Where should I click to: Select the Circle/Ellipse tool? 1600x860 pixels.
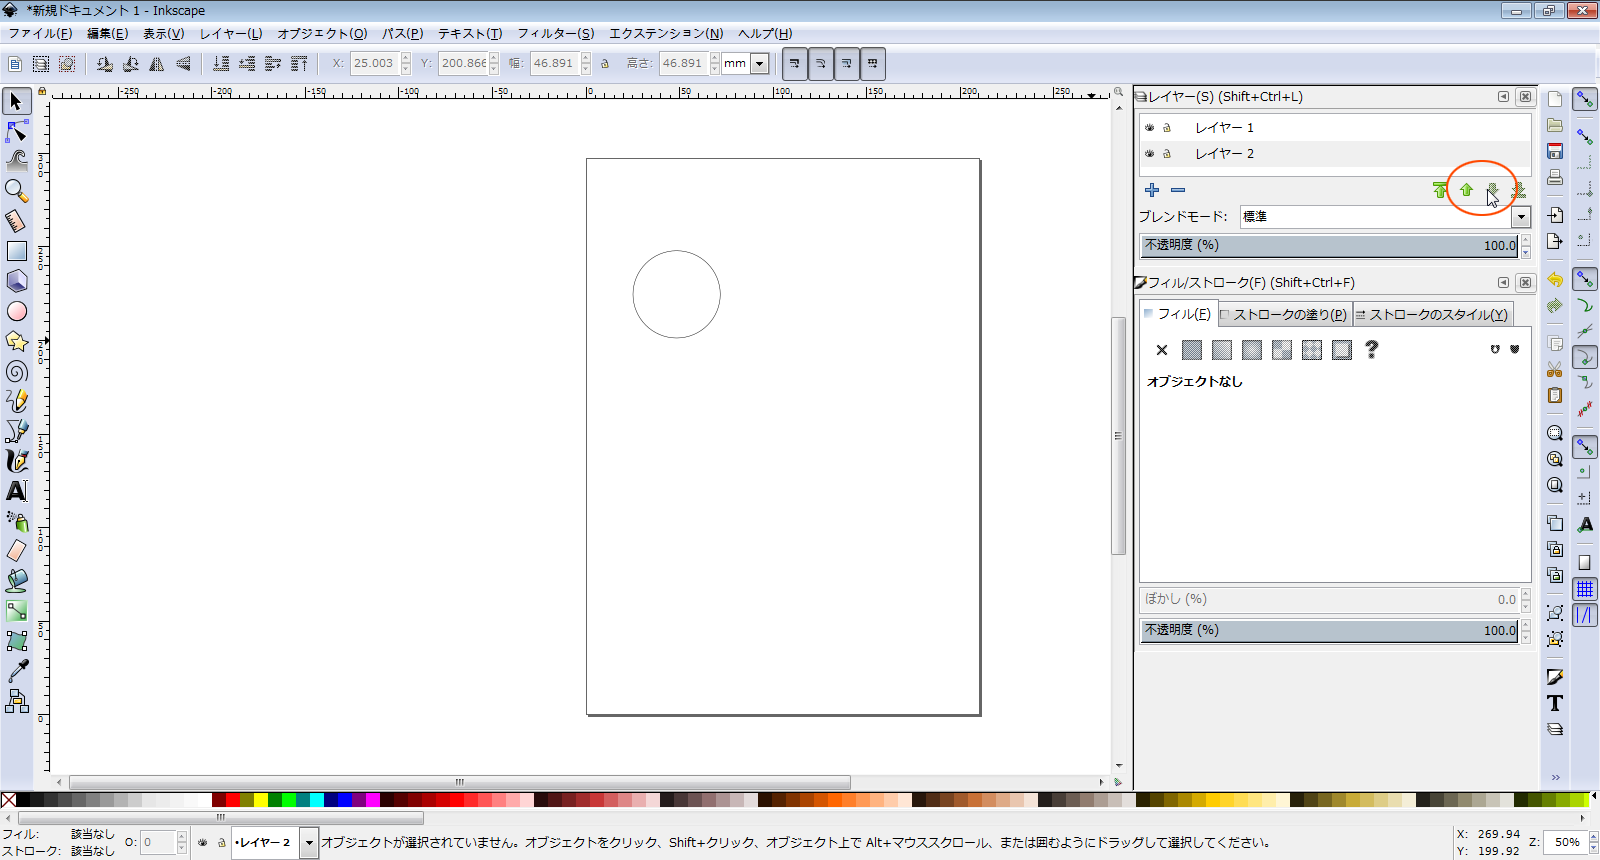[17, 311]
